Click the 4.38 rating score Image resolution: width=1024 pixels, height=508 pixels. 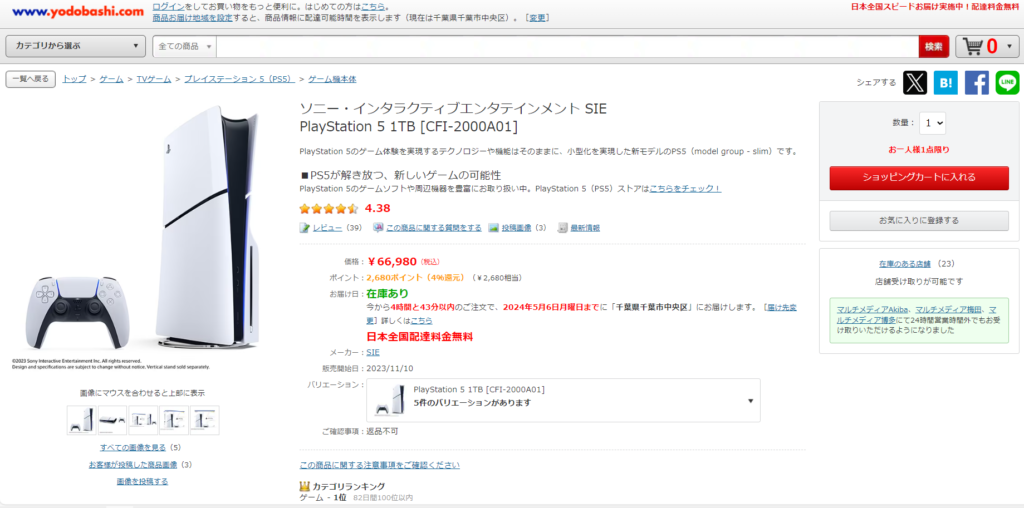[x=377, y=209]
